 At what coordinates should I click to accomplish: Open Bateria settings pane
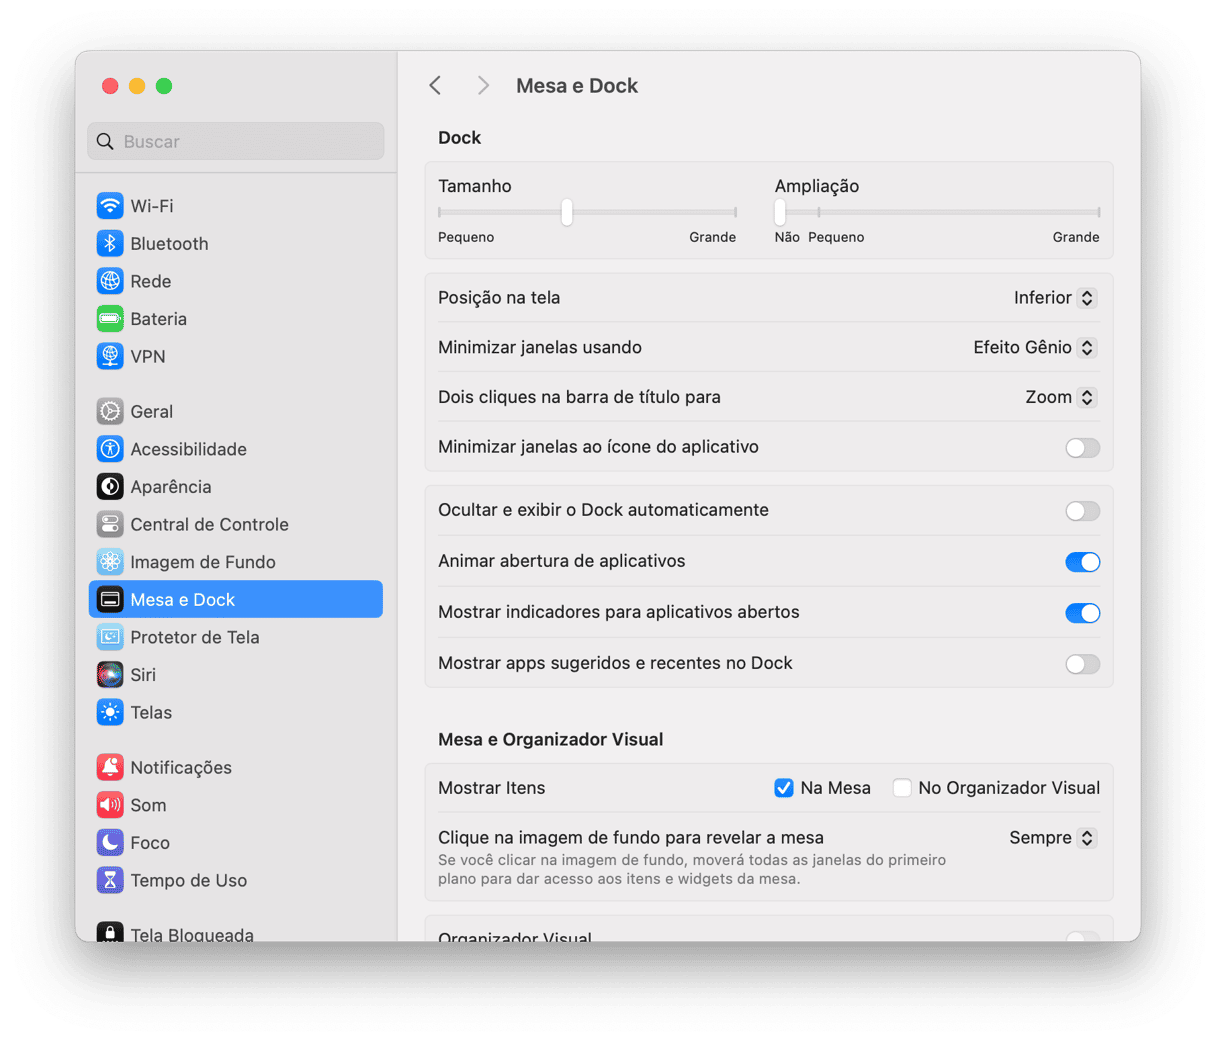[x=236, y=319]
